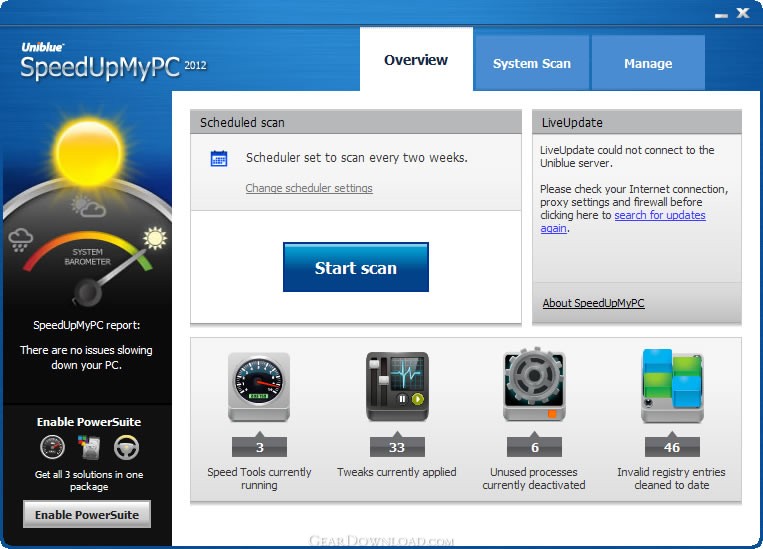Click the Scheduled scan panel header
This screenshot has width=763, height=549.
(x=356, y=122)
